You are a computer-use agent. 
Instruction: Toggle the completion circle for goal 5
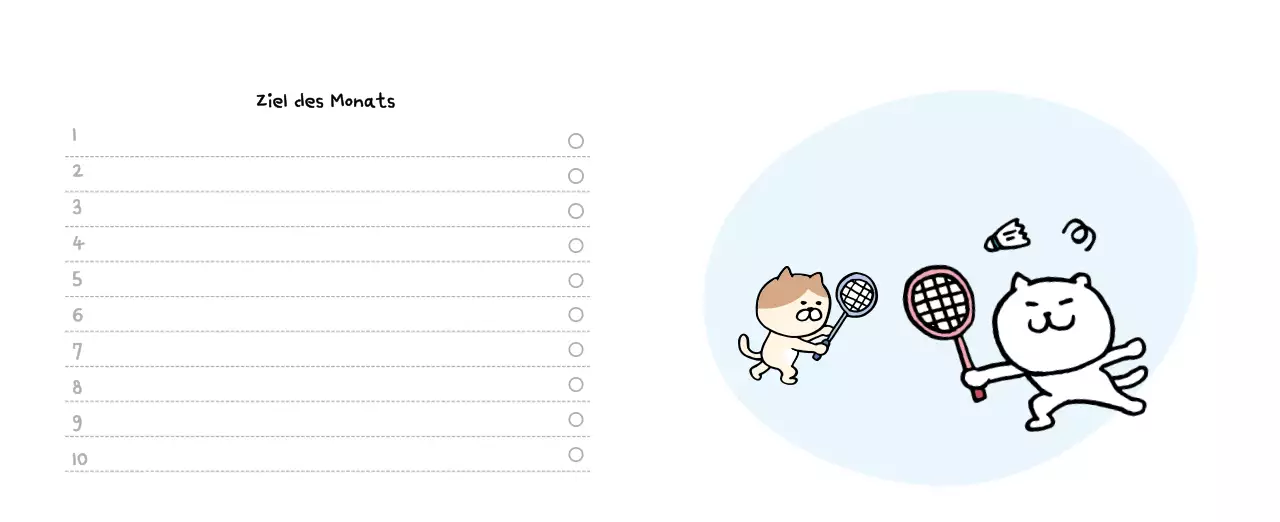point(576,281)
